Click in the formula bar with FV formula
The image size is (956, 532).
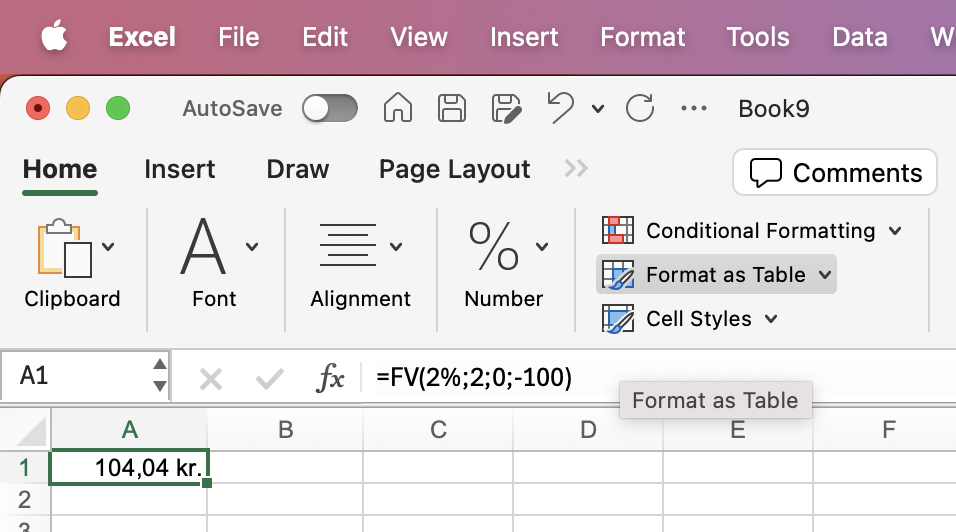(x=658, y=377)
